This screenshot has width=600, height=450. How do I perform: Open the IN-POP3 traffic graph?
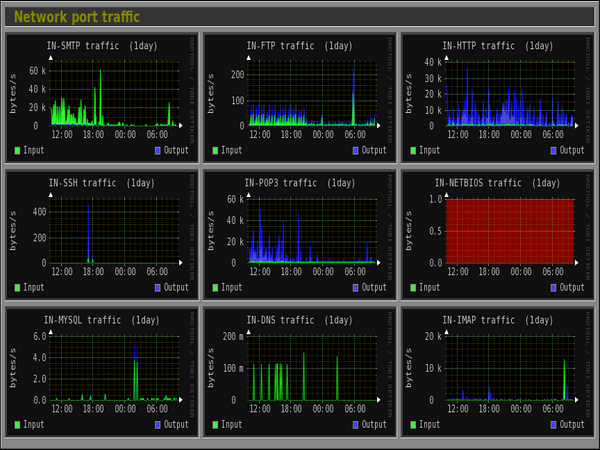[299, 232]
